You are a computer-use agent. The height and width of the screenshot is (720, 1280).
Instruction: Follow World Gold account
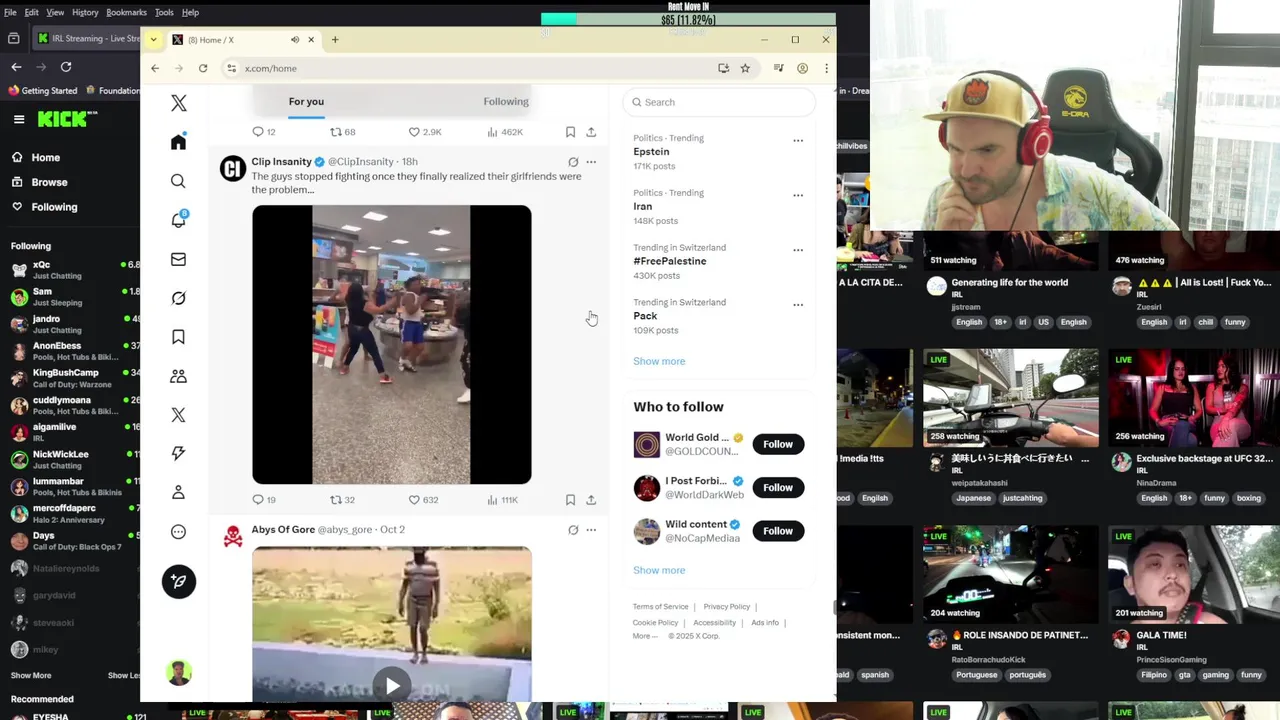coord(778,444)
